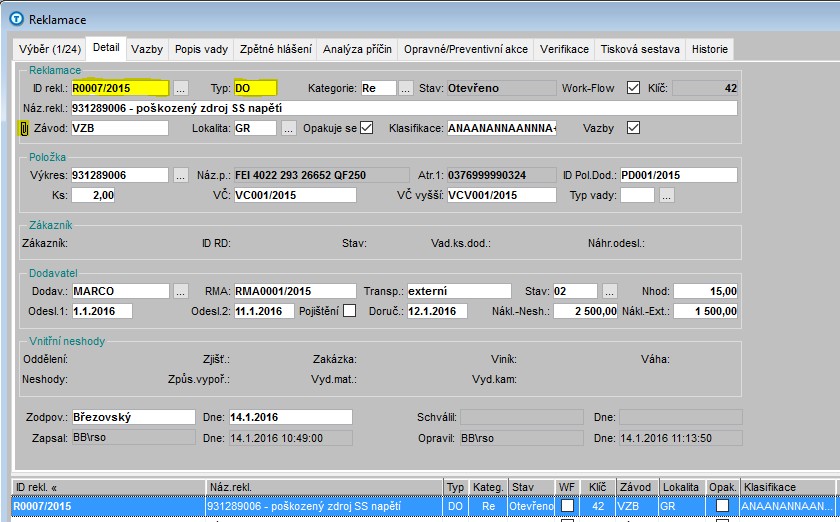Click the Transp. field externí
The image size is (840, 522).
pyautogui.click(x=459, y=292)
